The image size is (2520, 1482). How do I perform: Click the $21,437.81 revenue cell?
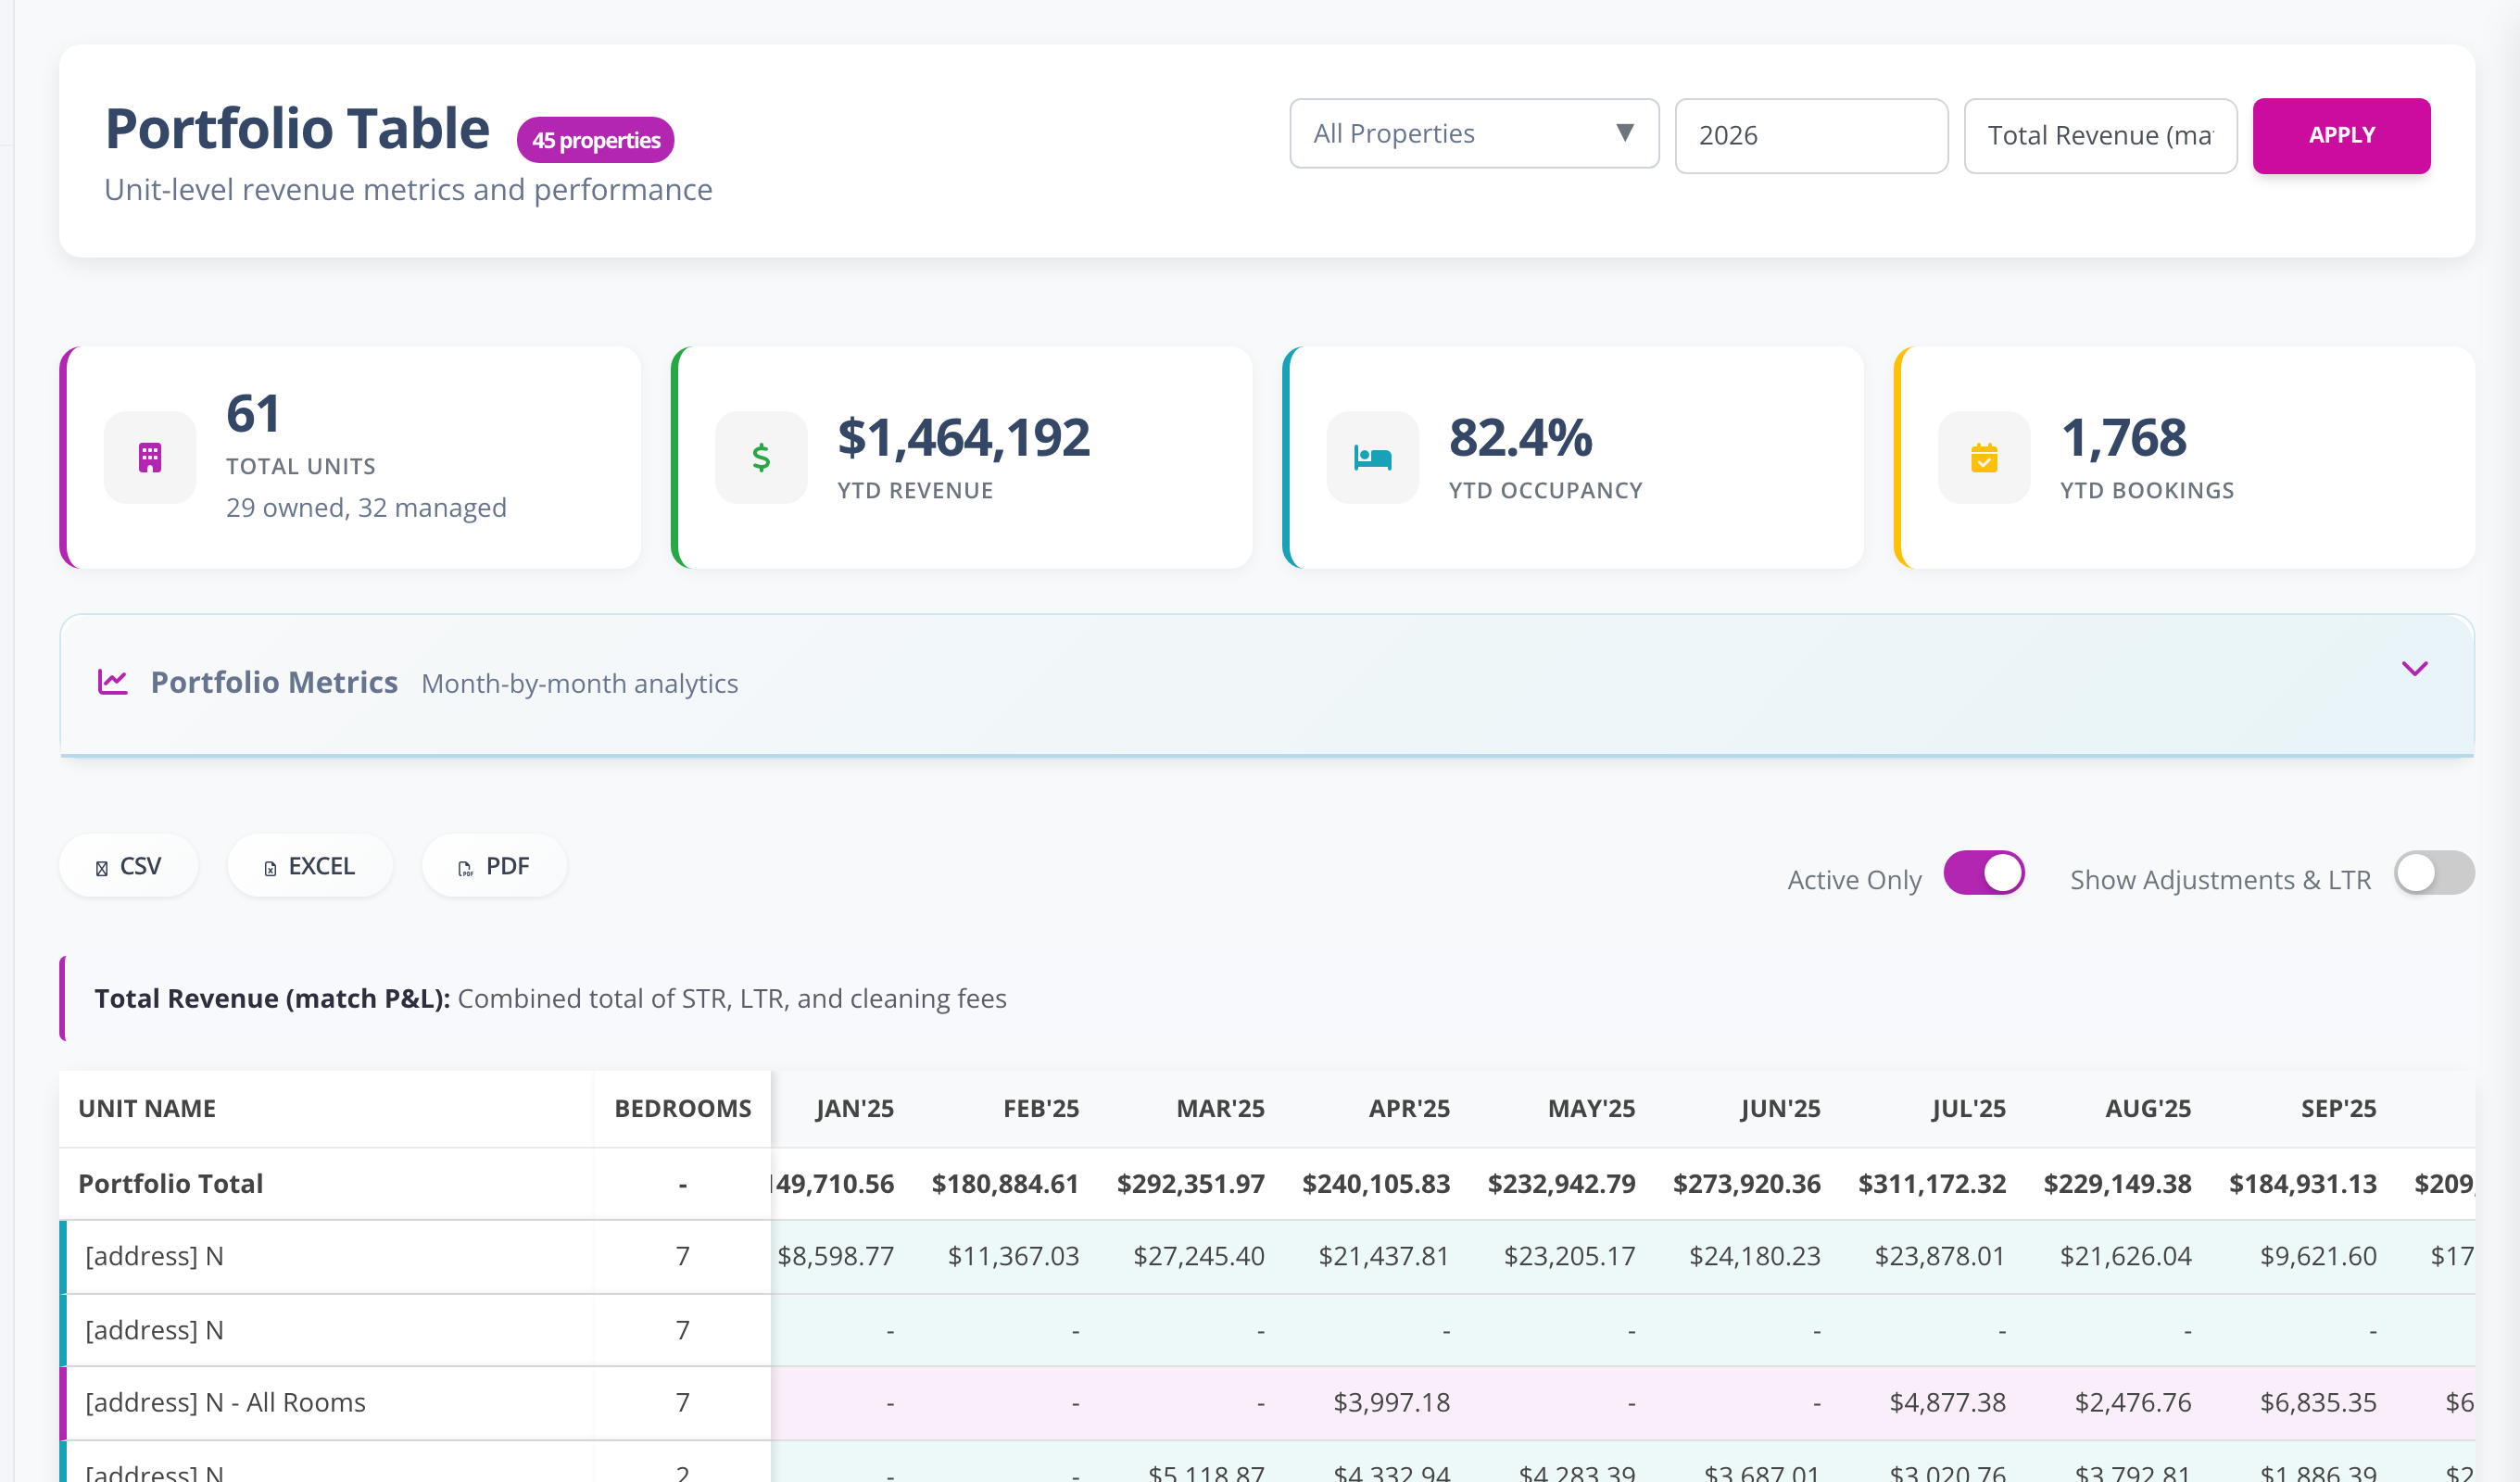[x=1384, y=1256]
